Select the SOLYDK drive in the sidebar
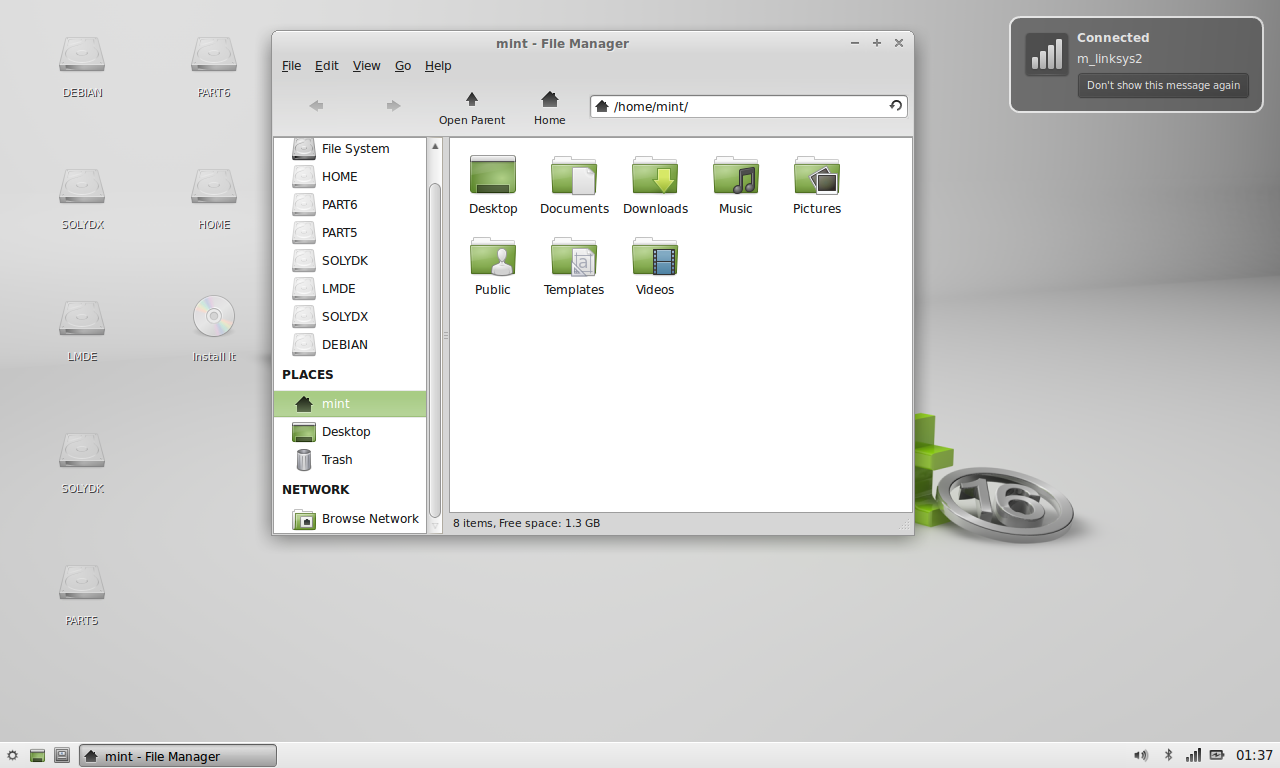1280x768 pixels. click(x=344, y=260)
